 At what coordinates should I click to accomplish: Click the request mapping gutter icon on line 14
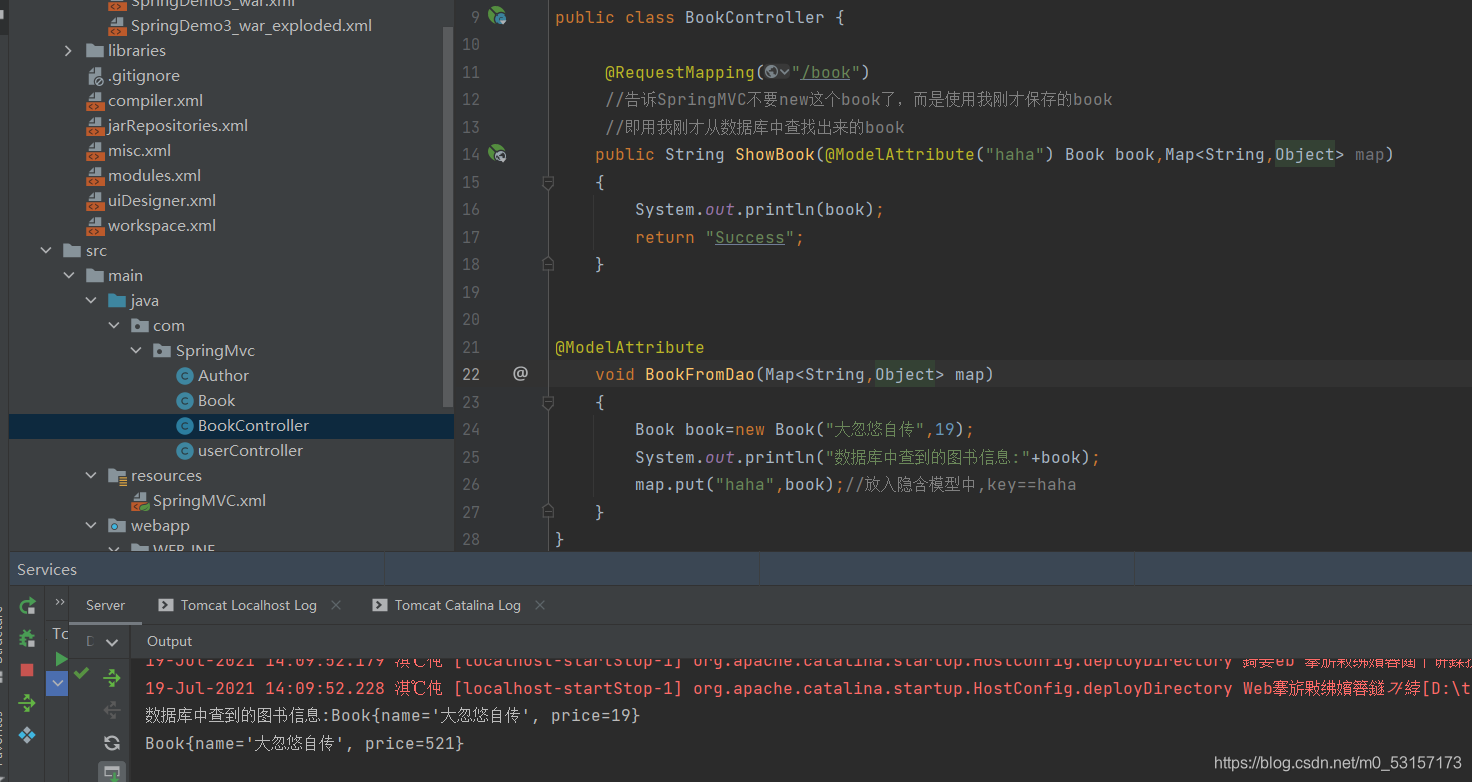[497, 153]
